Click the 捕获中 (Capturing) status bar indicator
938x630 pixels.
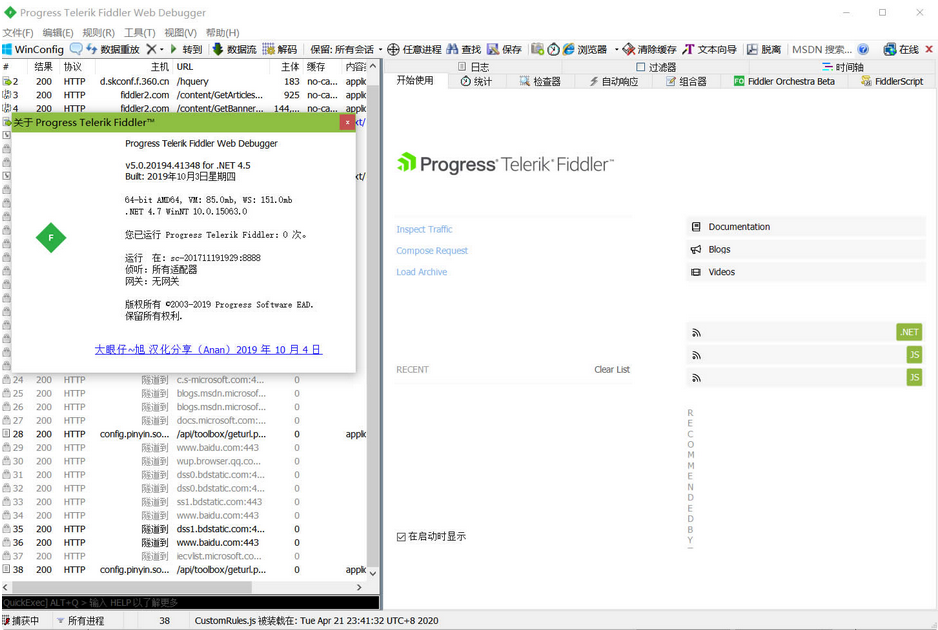(21, 620)
